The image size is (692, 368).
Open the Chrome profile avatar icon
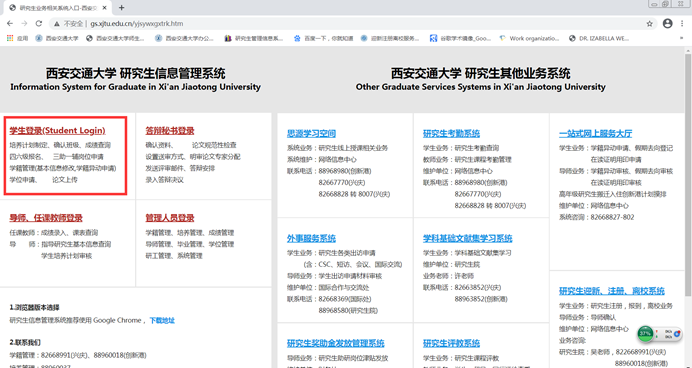click(x=668, y=23)
